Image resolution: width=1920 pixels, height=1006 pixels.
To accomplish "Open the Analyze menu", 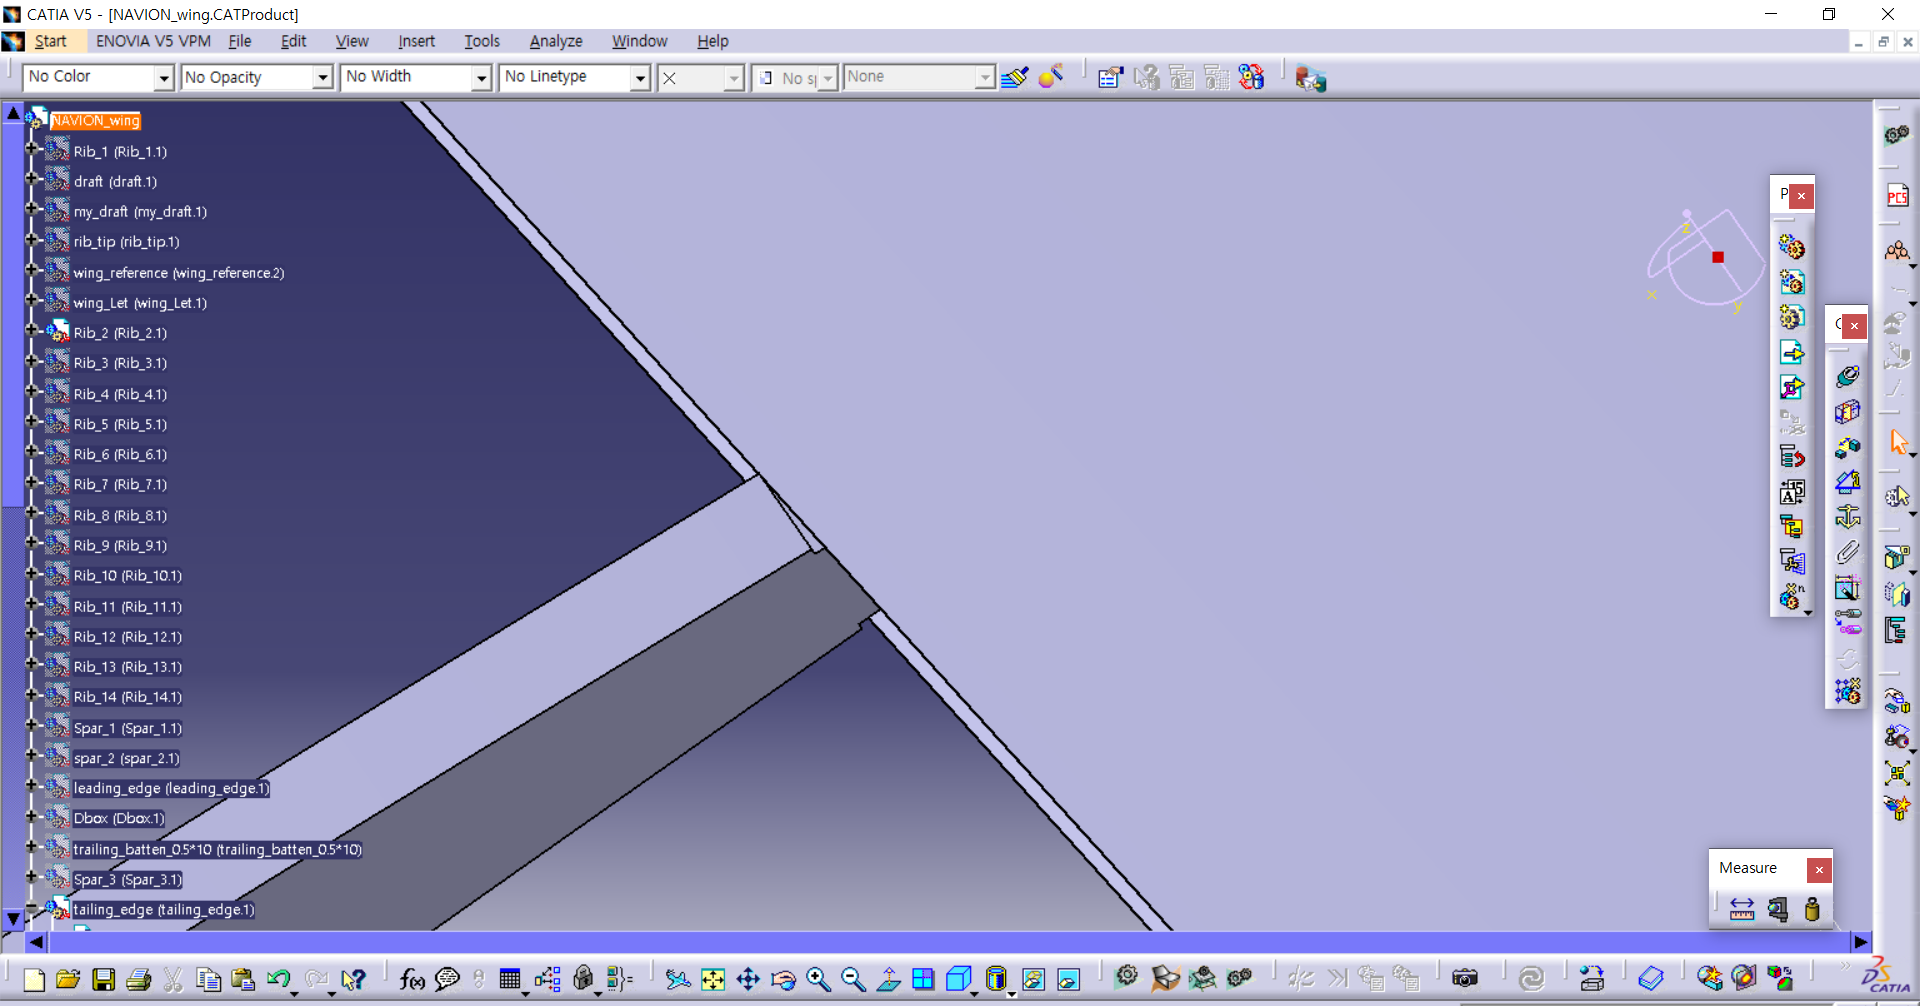I will click(x=556, y=41).
